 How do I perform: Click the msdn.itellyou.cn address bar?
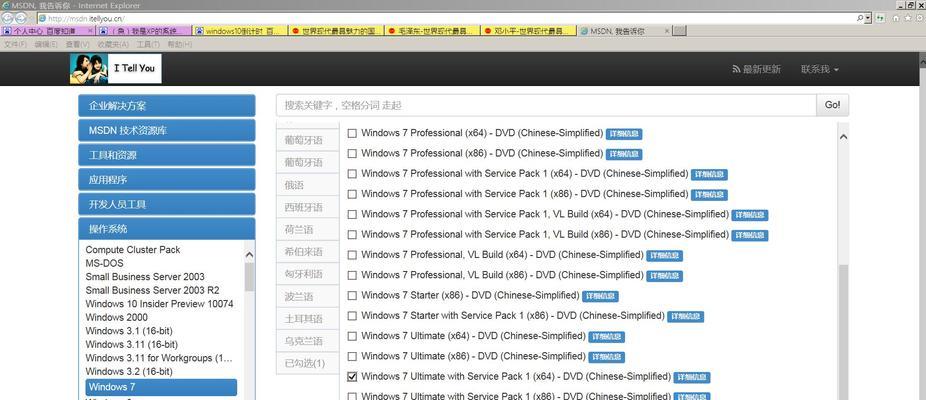(446, 18)
